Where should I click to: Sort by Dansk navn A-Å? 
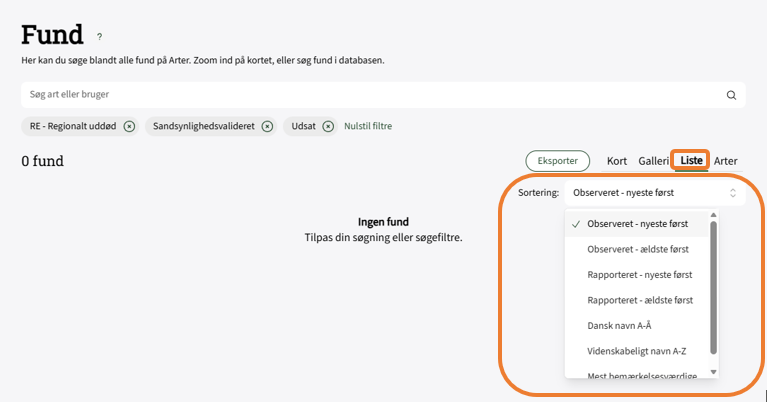click(x=620, y=325)
